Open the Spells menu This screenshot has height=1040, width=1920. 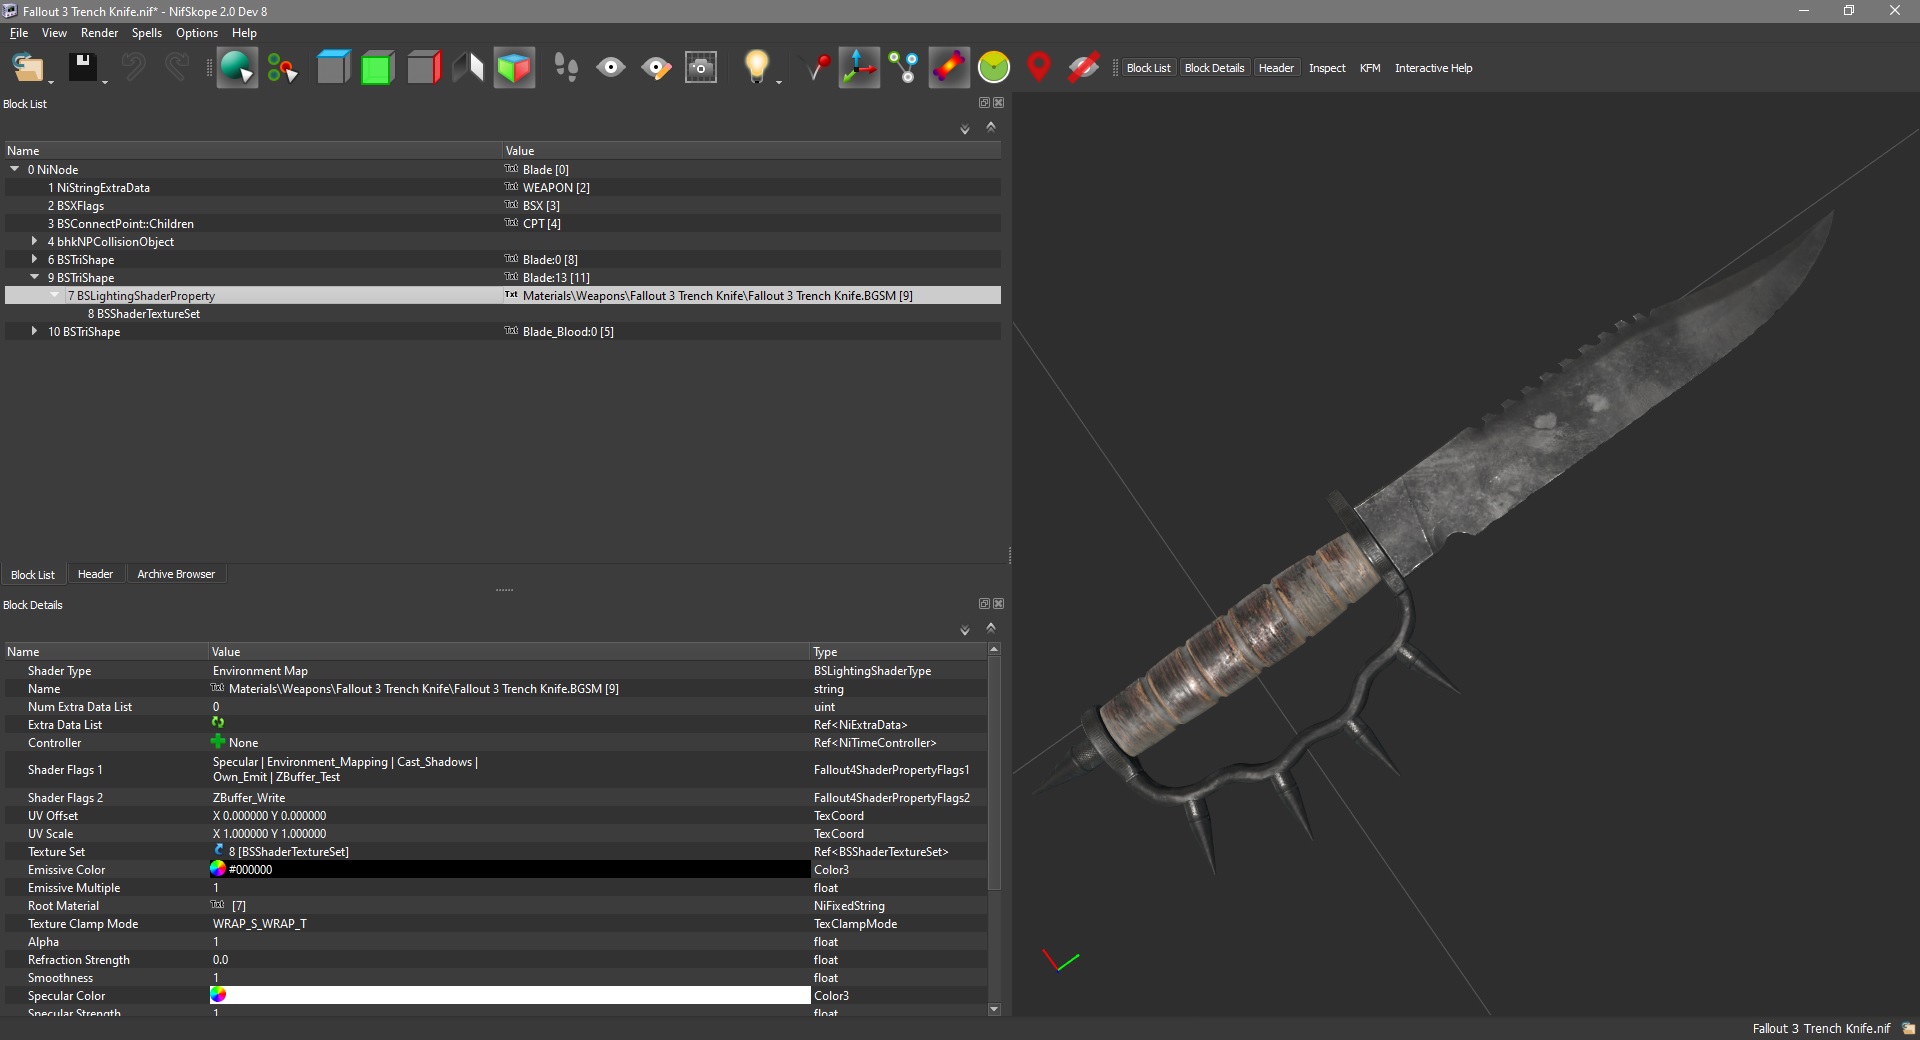pos(146,33)
